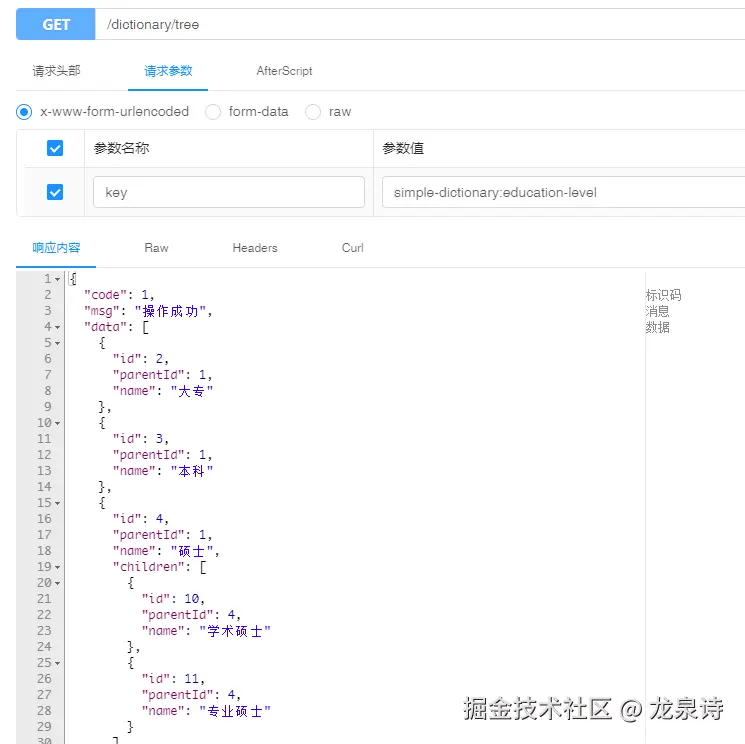Open the Curl response tab
Viewport: 745px width, 744px height.
point(353,248)
